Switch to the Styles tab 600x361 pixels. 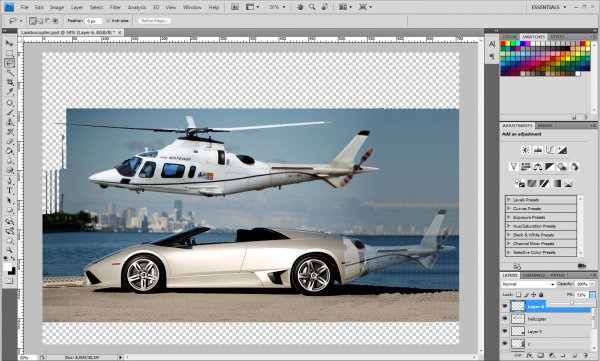[x=557, y=37]
